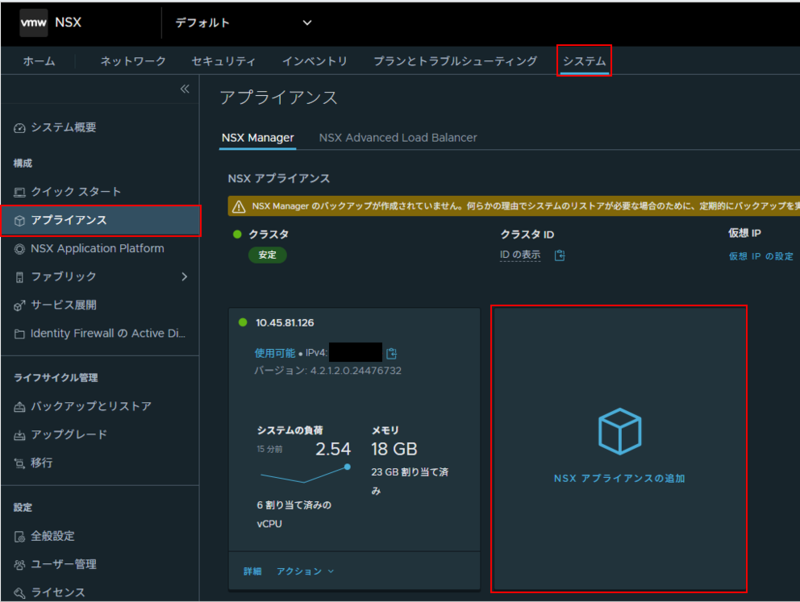Open the アクション dropdown menu

click(305, 571)
